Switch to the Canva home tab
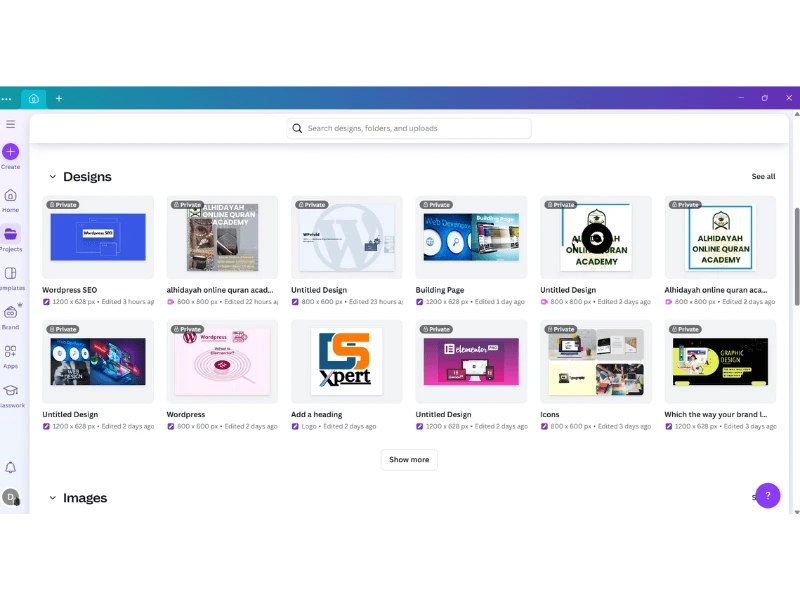The height and width of the screenshot is (600, 800). 33,98
